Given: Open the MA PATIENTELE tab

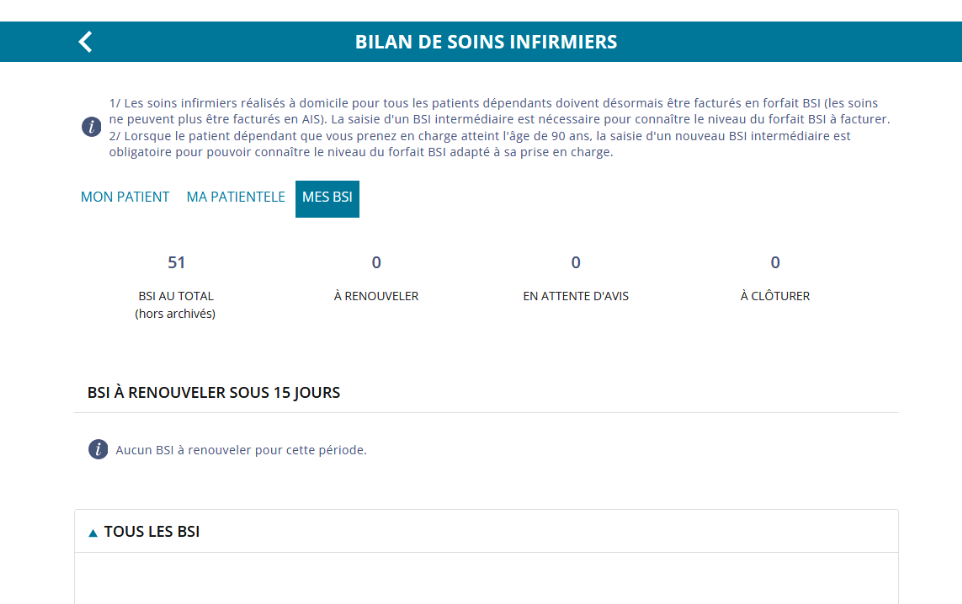Looking at the screenshot, I should [x=235, y=197].
